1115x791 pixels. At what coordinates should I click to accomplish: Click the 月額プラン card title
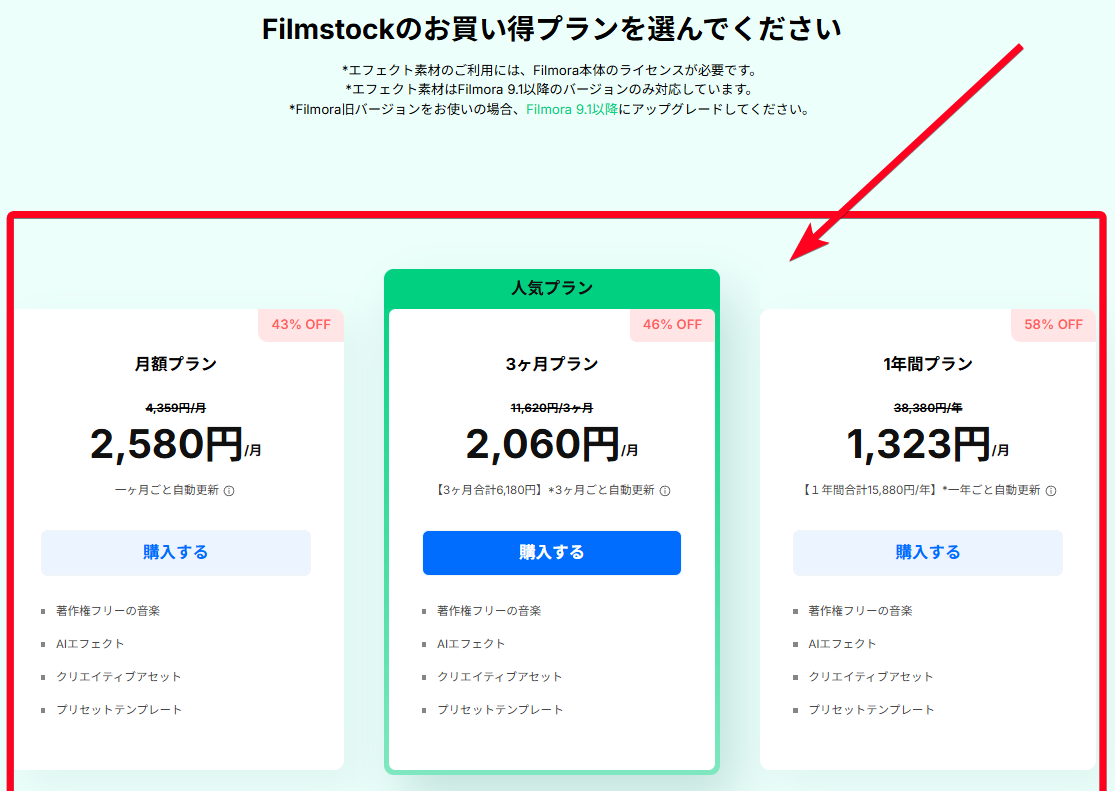point(176,364)
